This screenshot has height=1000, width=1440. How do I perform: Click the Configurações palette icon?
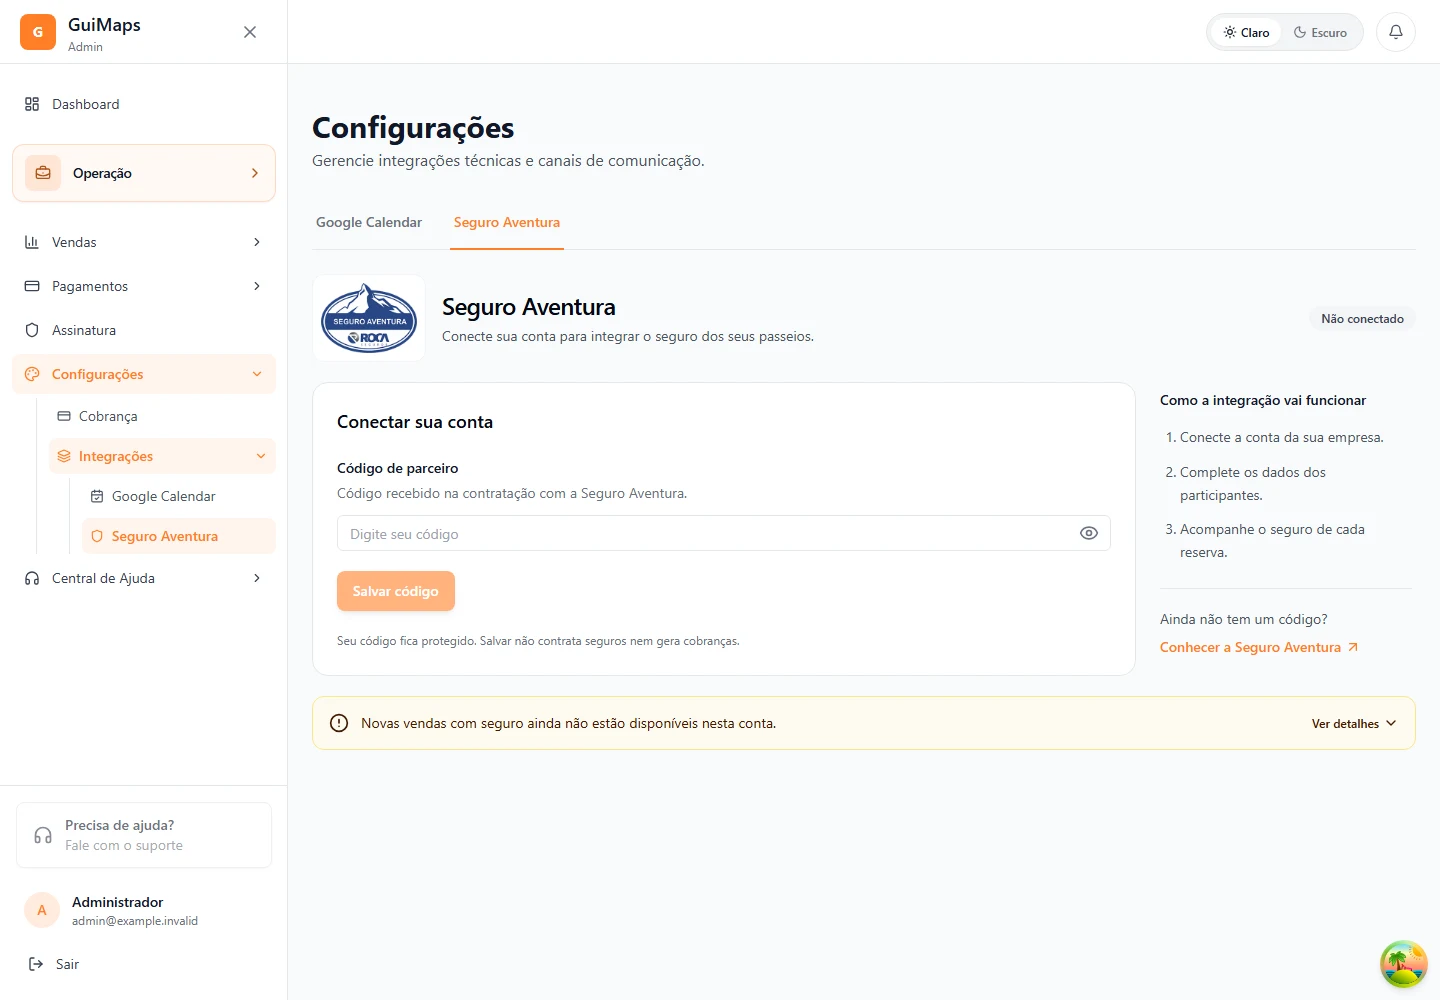32,374
